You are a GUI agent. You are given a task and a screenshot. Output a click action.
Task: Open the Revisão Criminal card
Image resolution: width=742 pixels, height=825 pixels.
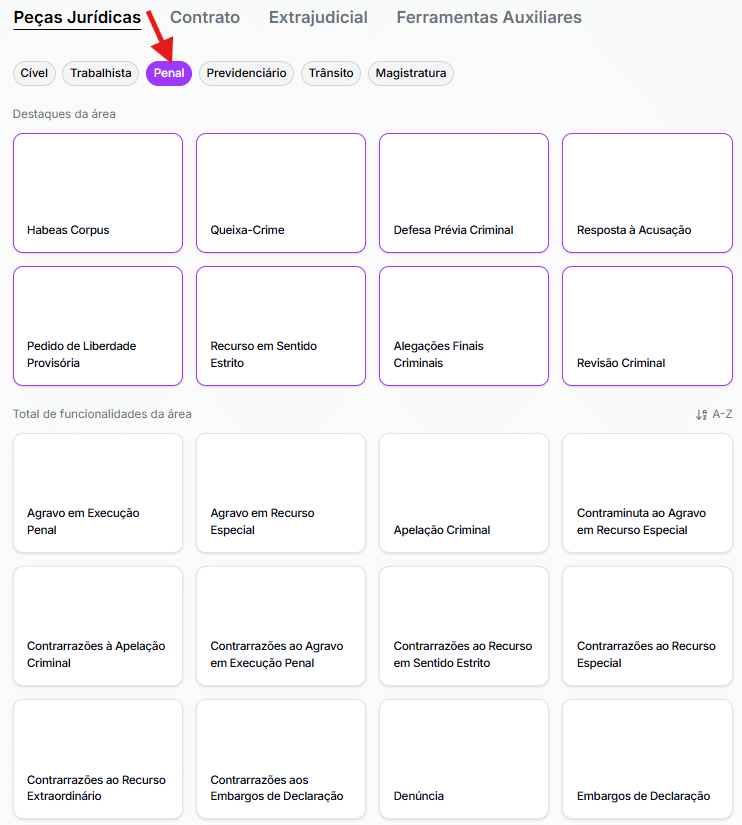pyautogui.click(x=647, y=326)
